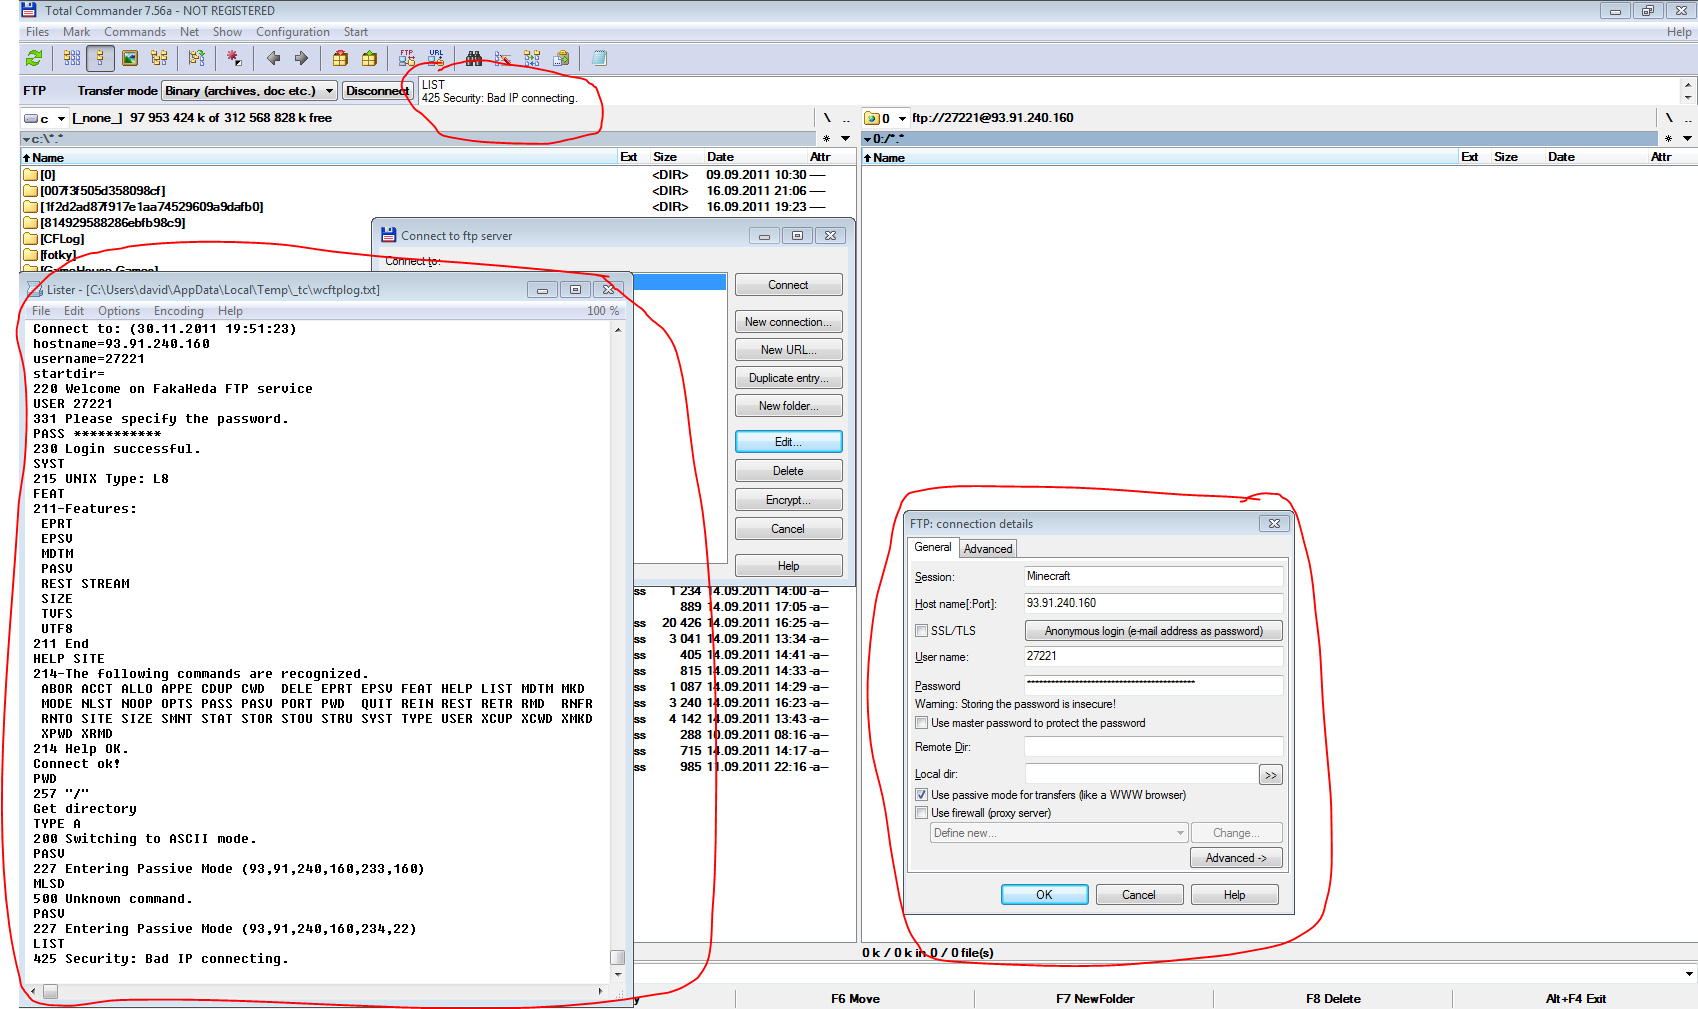
Task: Open Thumbnail view icon in toolbar
Action: click(x=130, y=59)
